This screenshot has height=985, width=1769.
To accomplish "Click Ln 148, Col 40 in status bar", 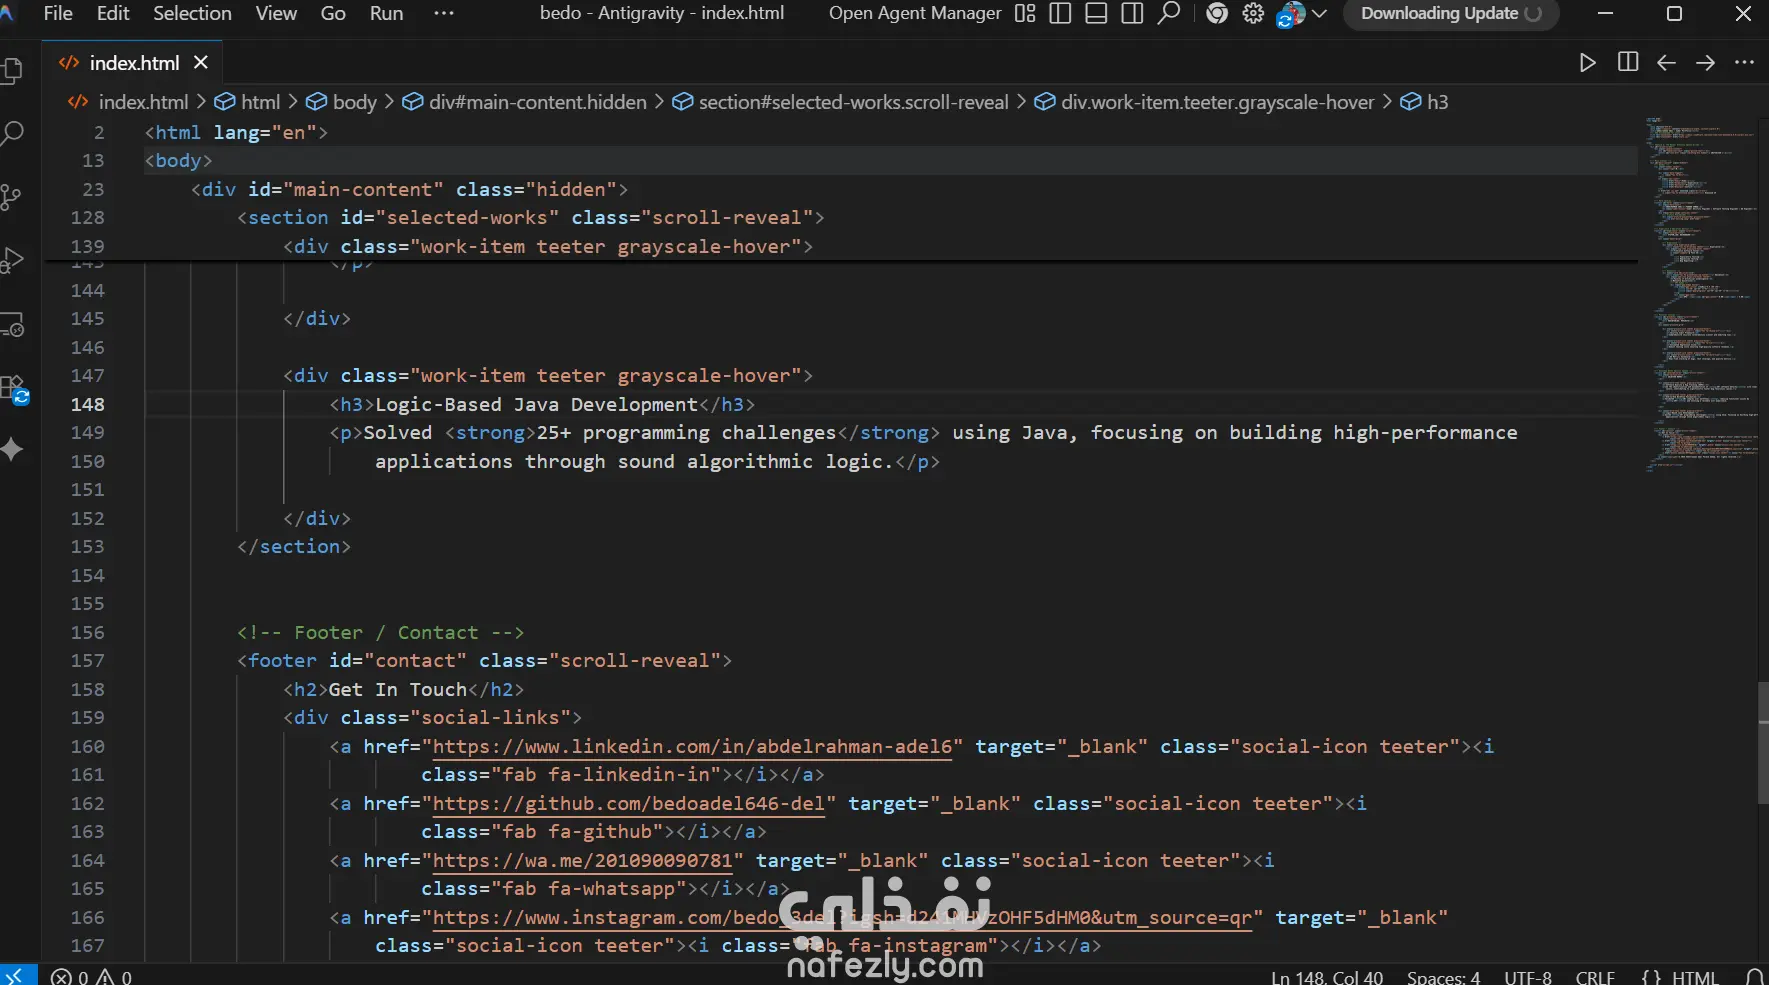I will [x=1327, y=977].
